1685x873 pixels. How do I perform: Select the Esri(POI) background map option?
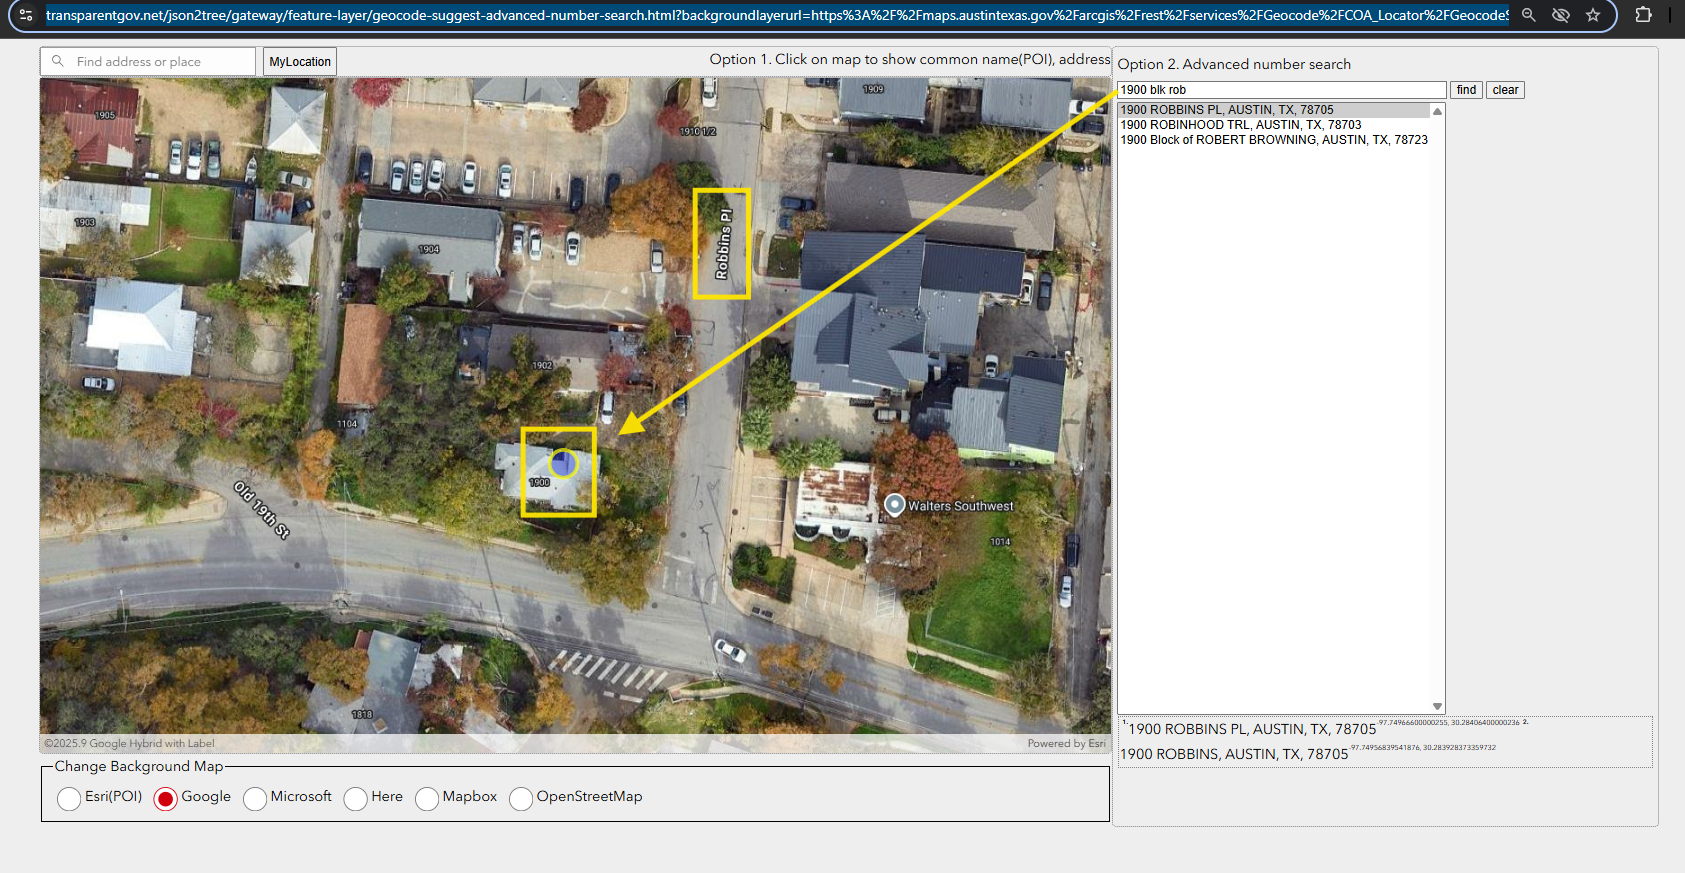(69, 798)
